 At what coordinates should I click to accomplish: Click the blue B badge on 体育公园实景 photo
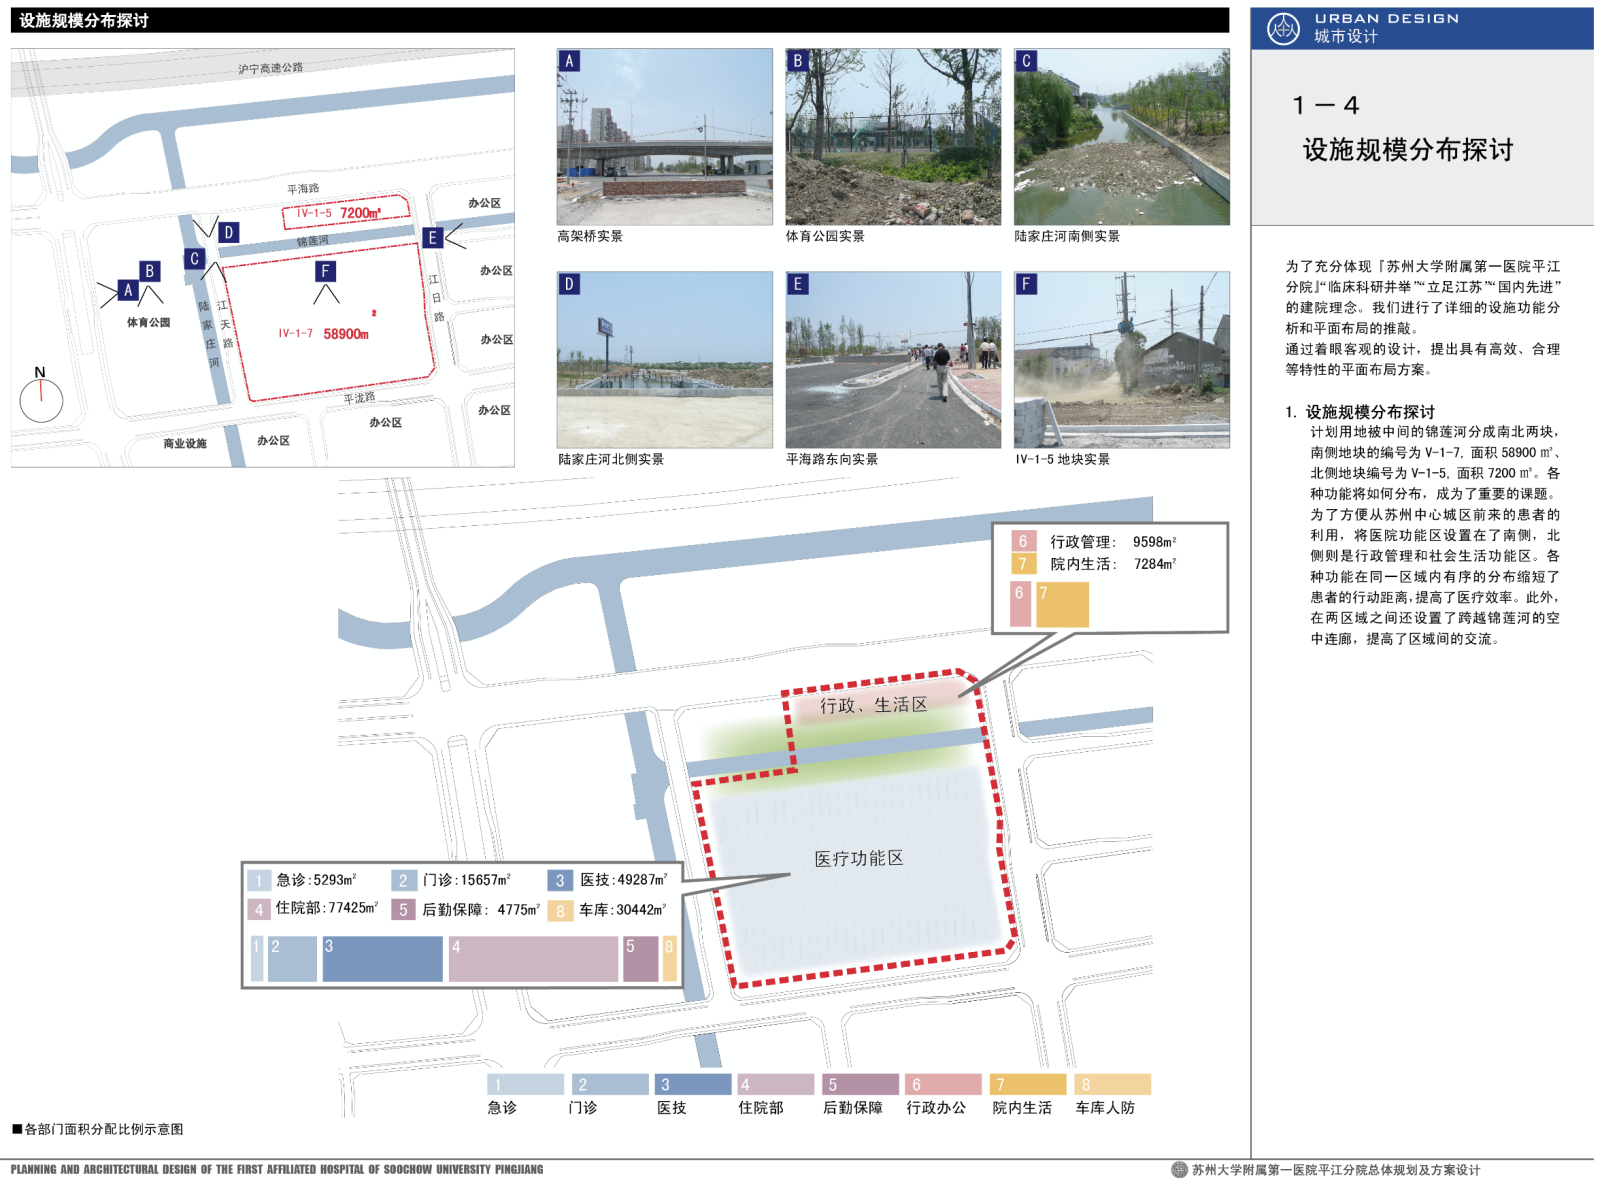798,61
